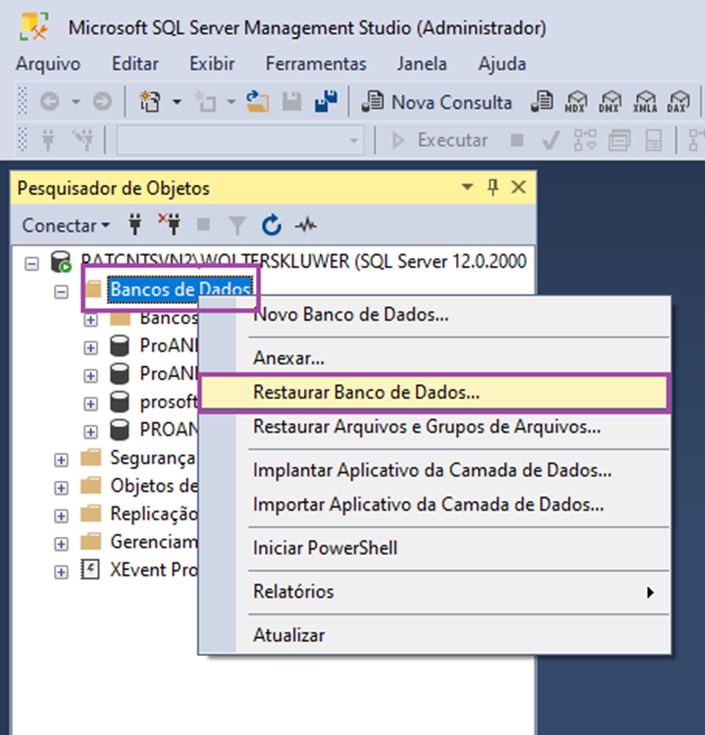Expand the Objetos de folder node

coord(61,488)
